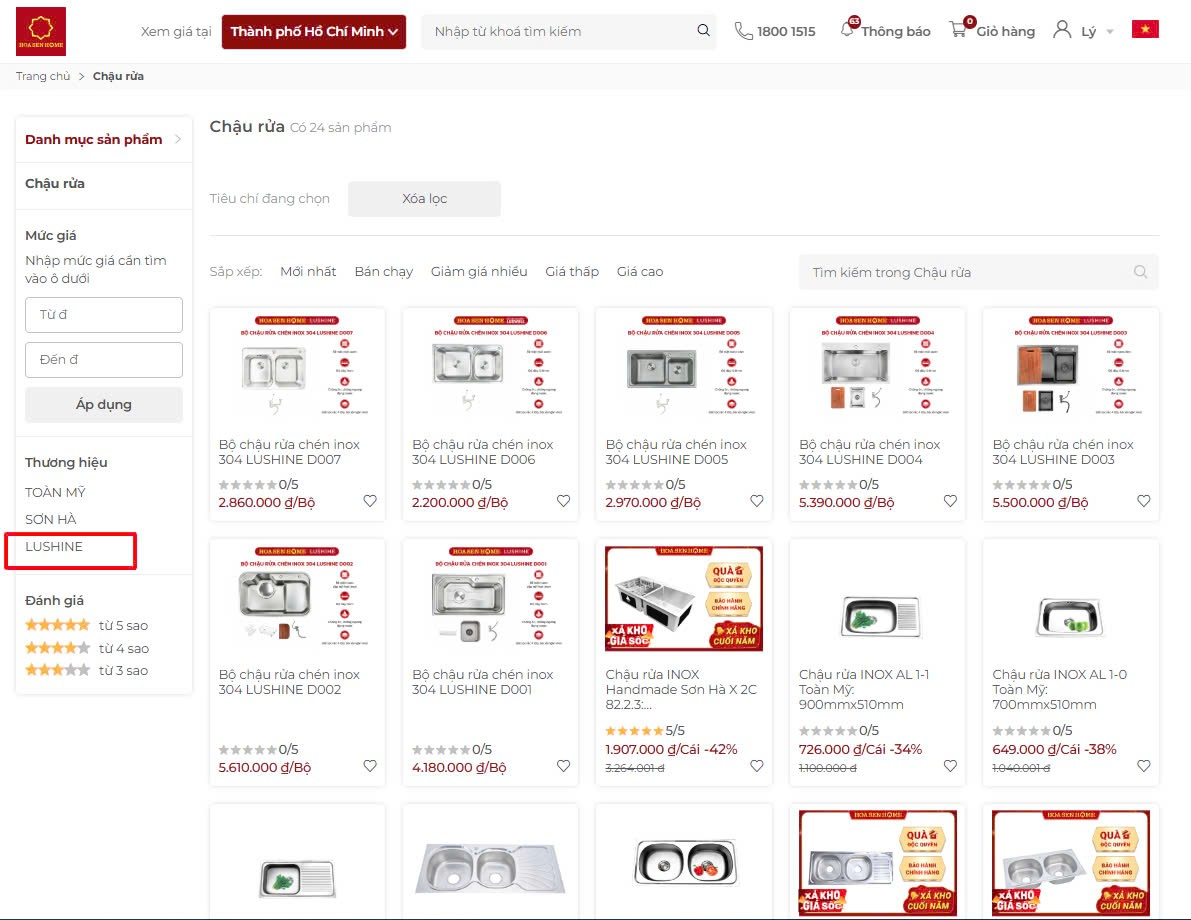Open LUSHINE D005 product image
The width and height of the screenshot is (1191, 920).
coord(684,366)
